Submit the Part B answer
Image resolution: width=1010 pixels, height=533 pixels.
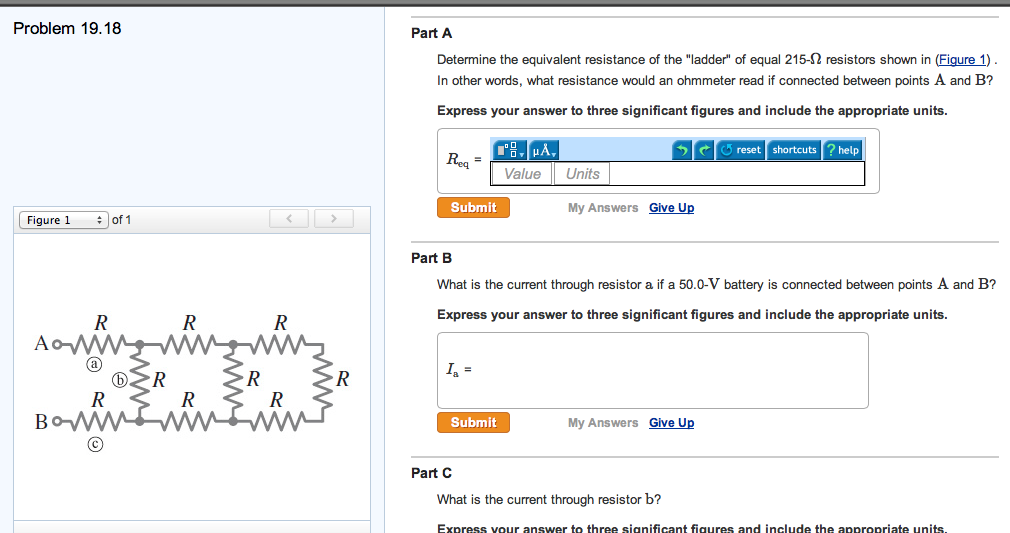pyautogui.click(x=473, y=423)
